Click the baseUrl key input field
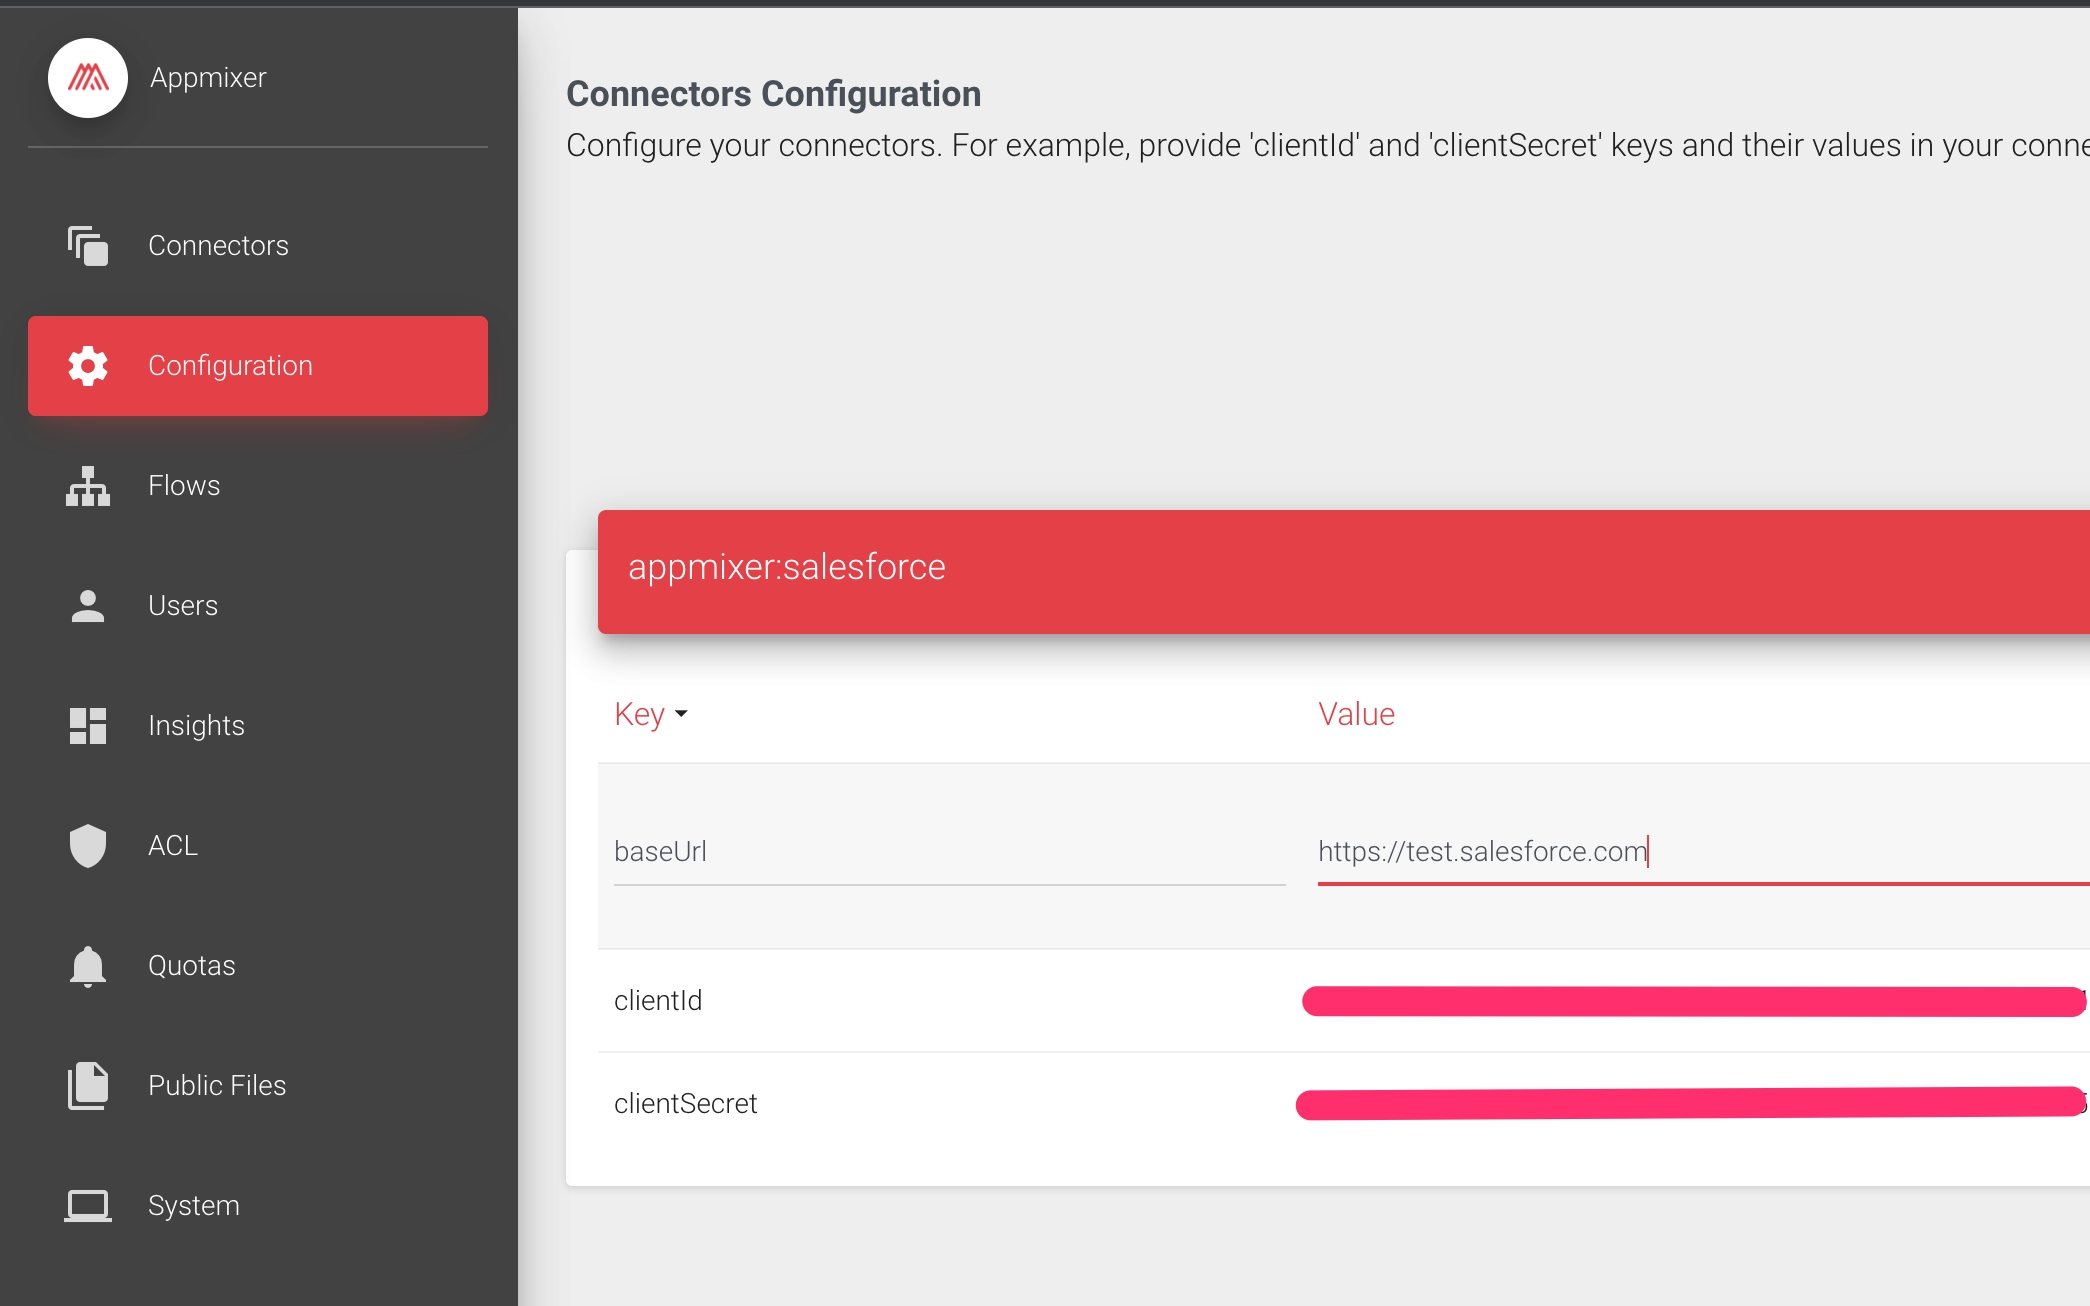Screen dimensions: 2090x1306 pos(948,852)
